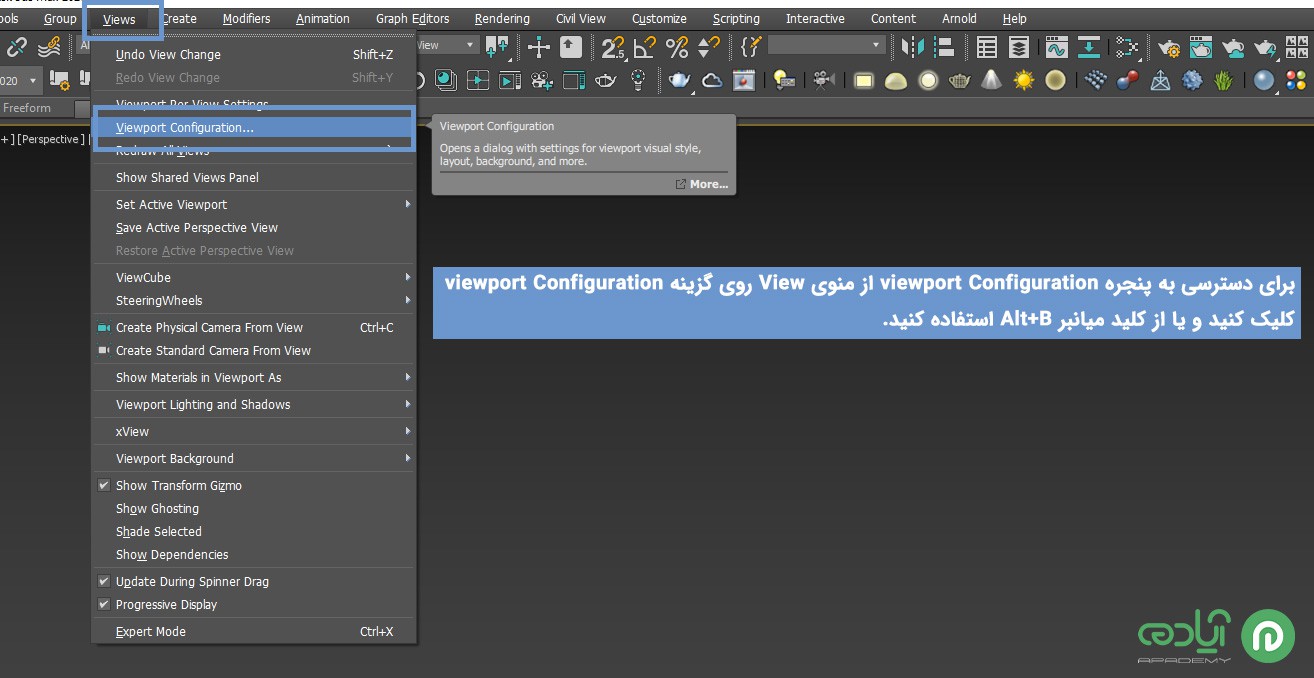
Task: Toggle the Percent Snap icon
Action: [677, 46]
